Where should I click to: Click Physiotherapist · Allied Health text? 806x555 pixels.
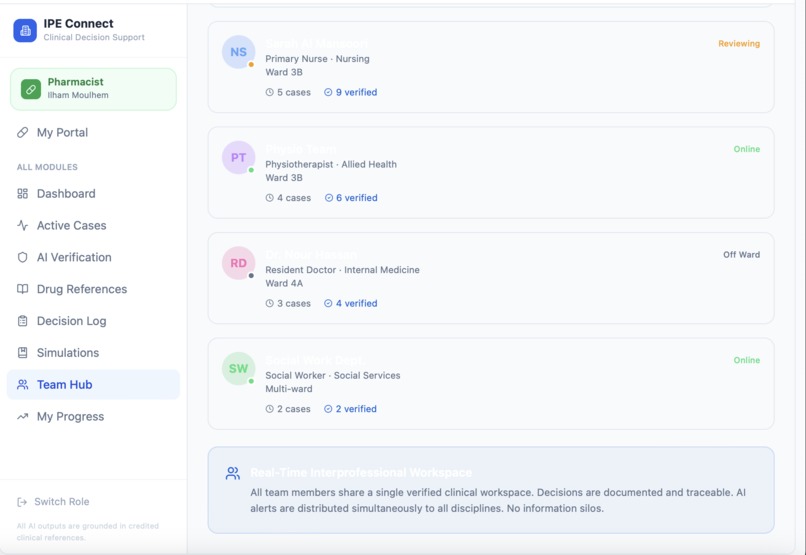click(331, 164)
